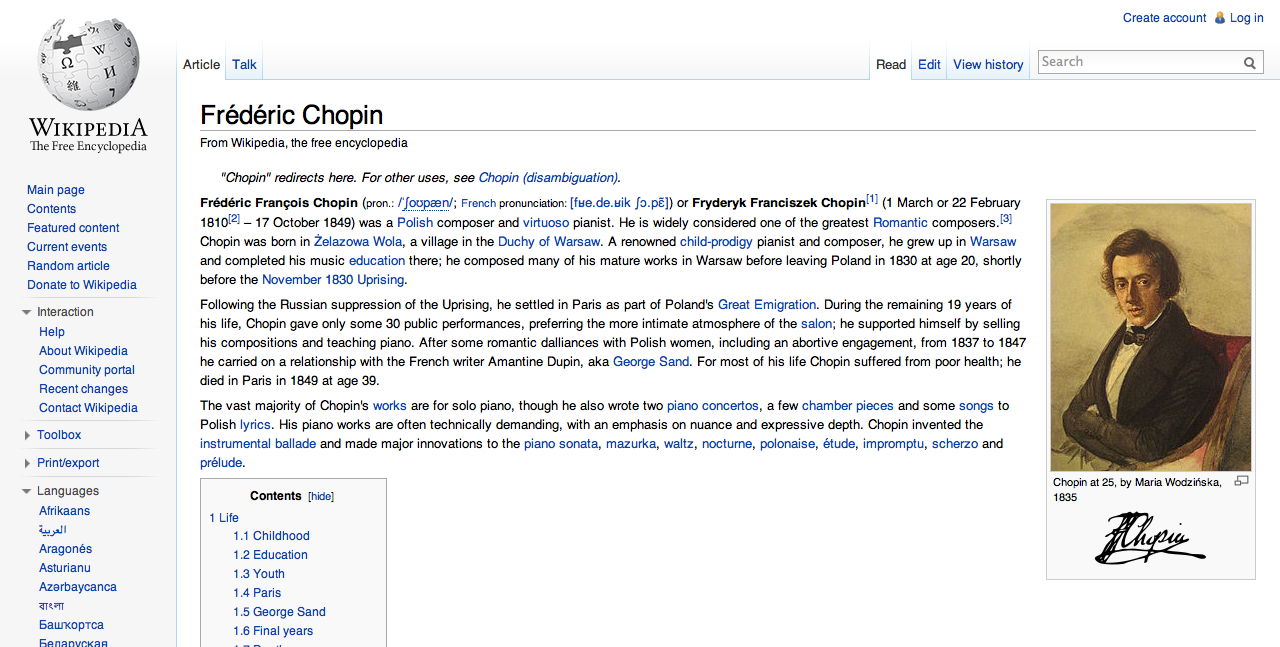Select Azərbaycanca language link
The image size is (1280, 647).
pyautogui.click(x=78, y=587)
